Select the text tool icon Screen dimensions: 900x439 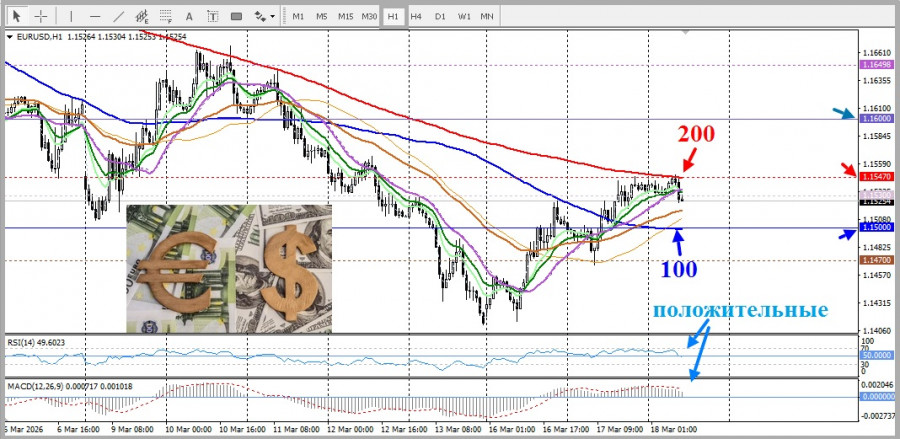pos(190,16)
